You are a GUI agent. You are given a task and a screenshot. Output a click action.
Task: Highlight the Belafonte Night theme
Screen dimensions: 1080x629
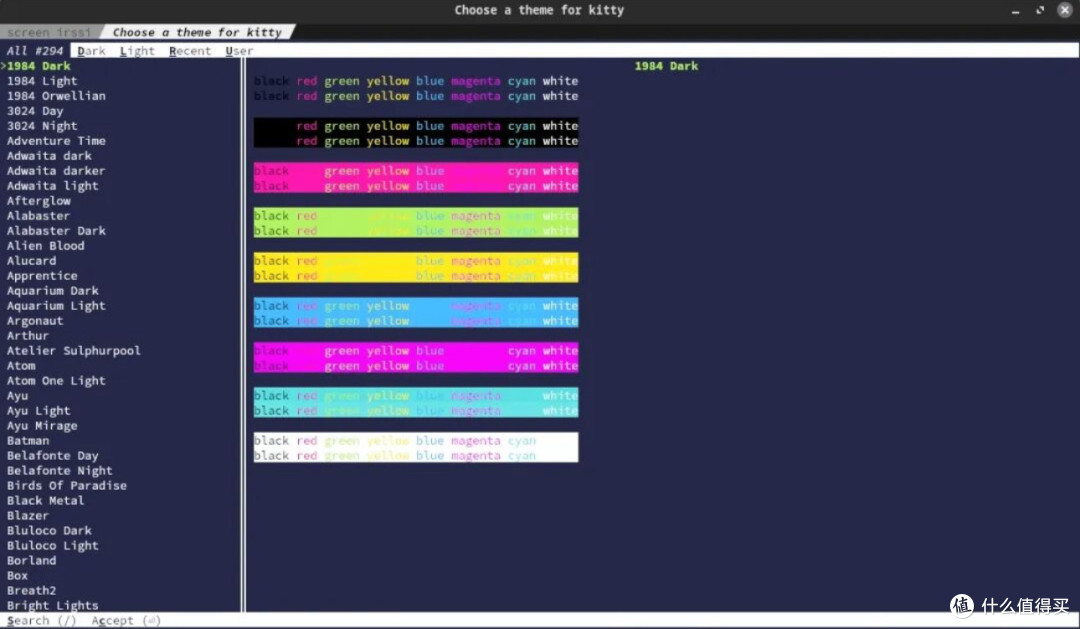pos(59,471)
